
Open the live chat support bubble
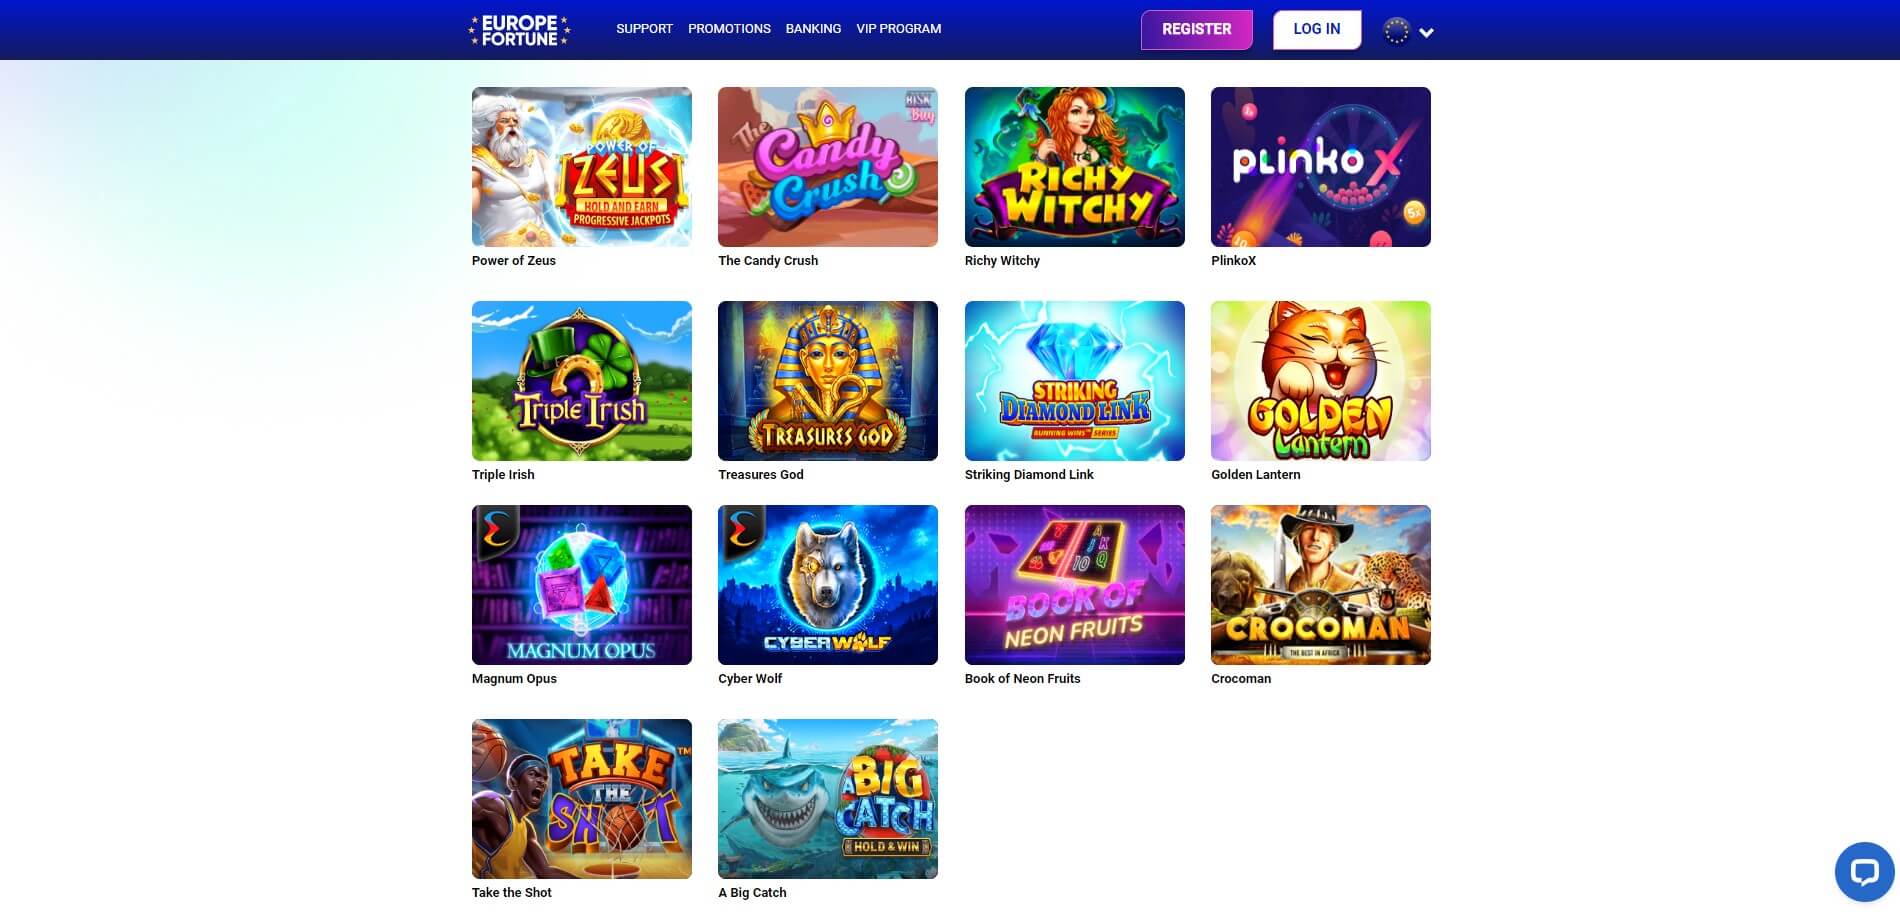[1864, 872]
